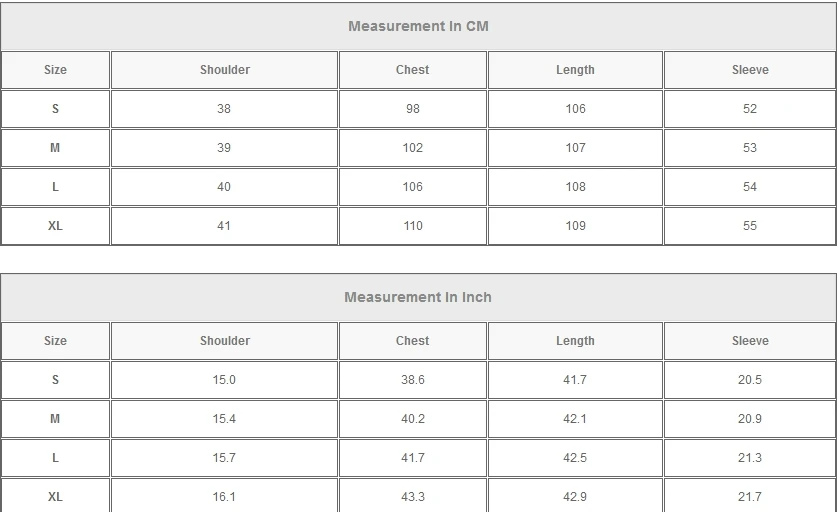
Task: Click the Length header in the Inch table
Action: (575, 341)
